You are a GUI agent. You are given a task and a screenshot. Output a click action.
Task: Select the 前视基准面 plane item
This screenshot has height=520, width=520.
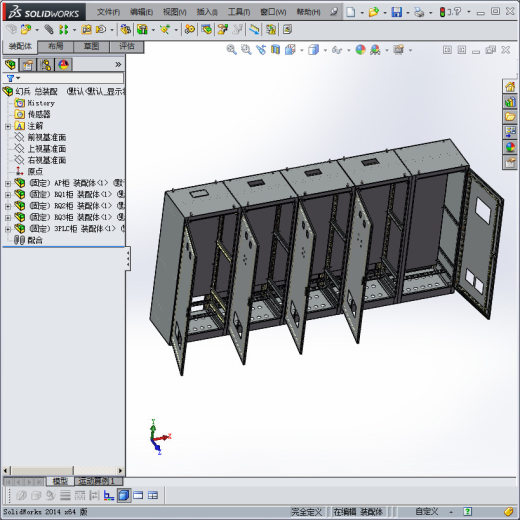point(47,137)
